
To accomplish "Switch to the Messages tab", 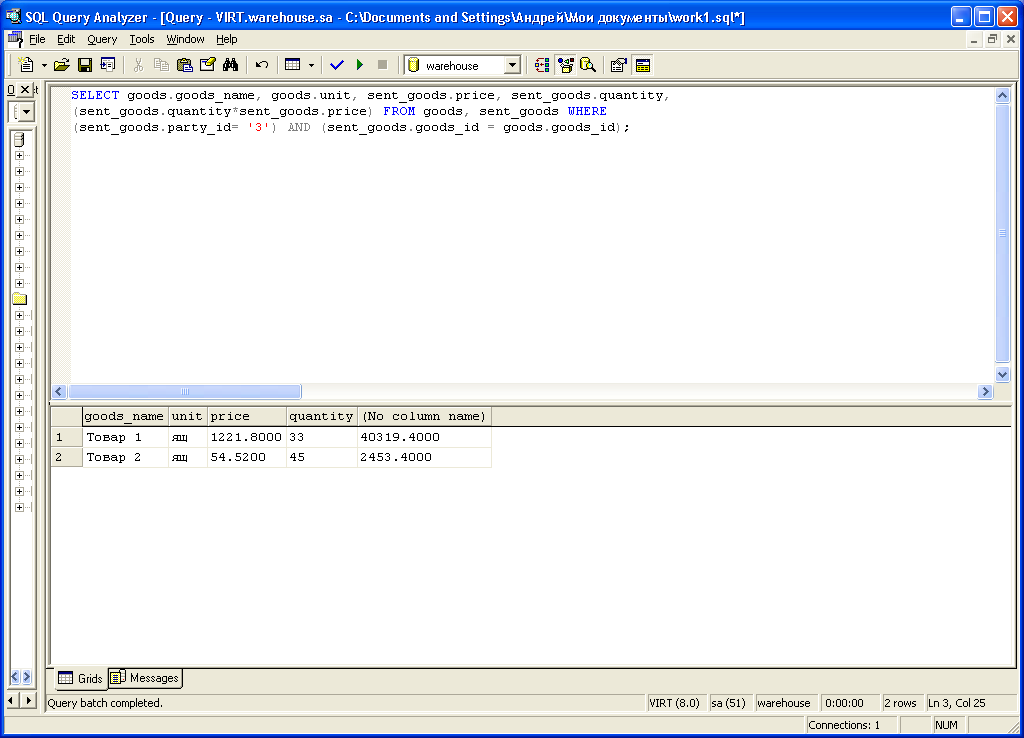I will [146, 678].
